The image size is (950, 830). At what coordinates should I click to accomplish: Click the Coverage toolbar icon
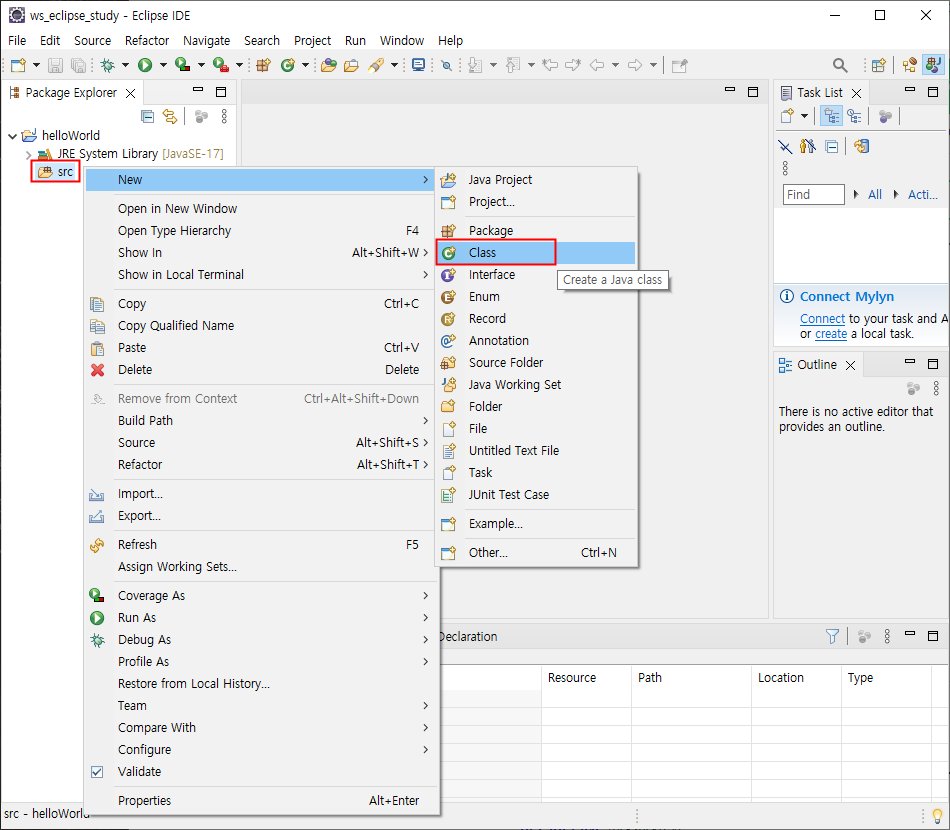[x=182, y=65]
